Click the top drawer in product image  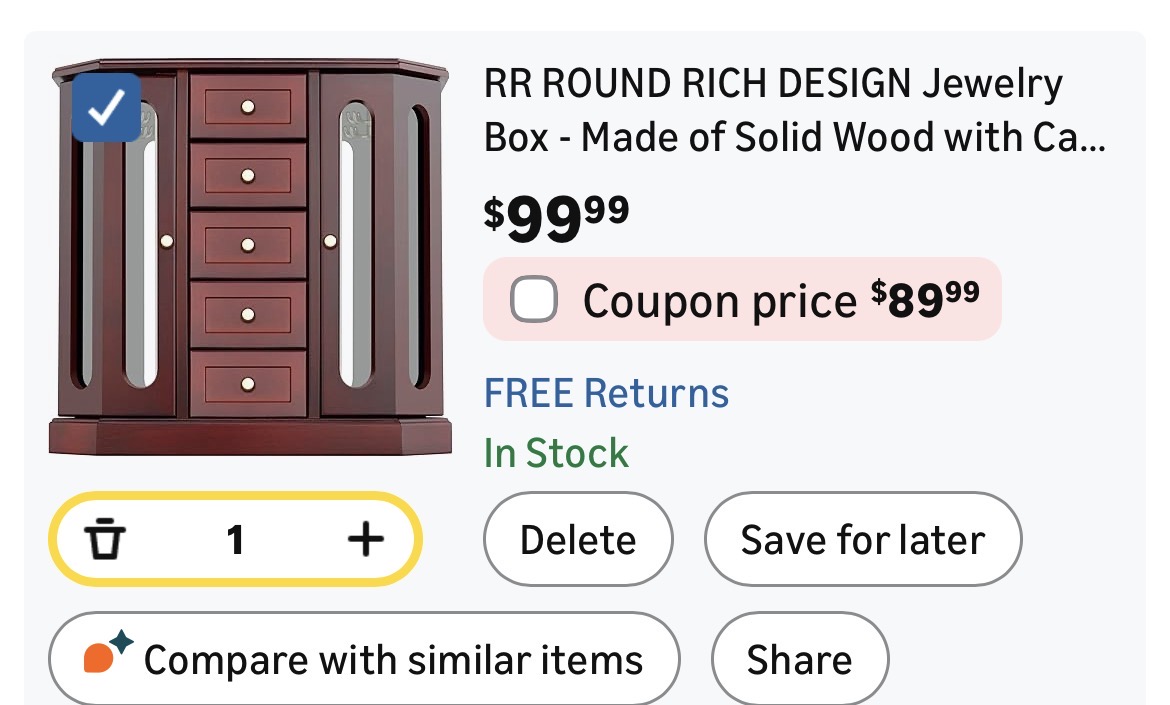coord(248,105)
